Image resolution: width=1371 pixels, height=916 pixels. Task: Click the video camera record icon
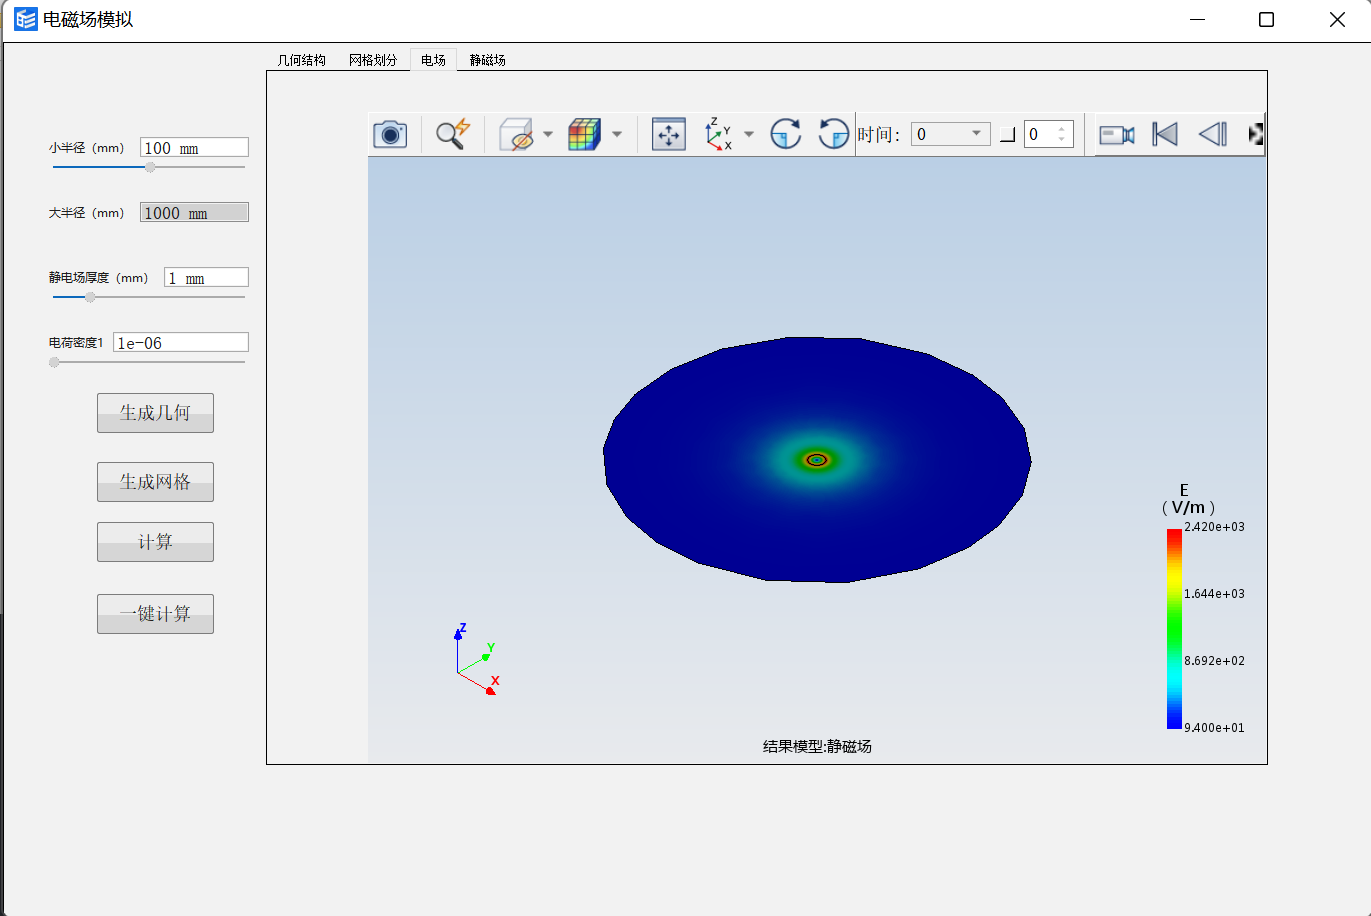click(x=1117, y=134)
